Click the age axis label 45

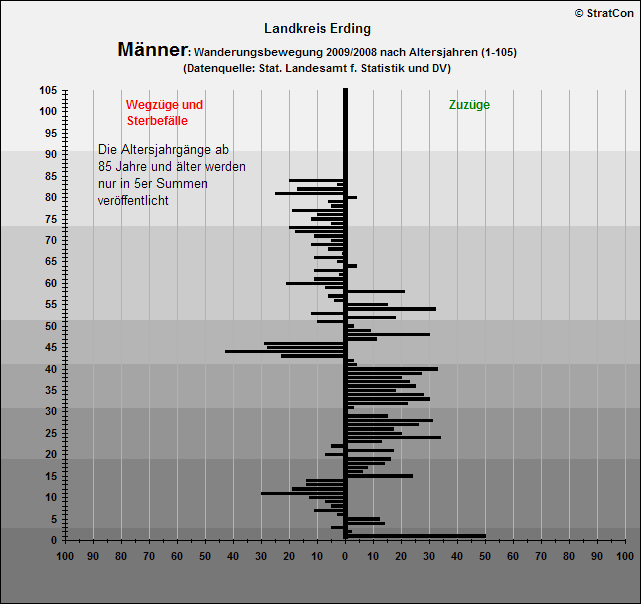[x=51, y=348]
